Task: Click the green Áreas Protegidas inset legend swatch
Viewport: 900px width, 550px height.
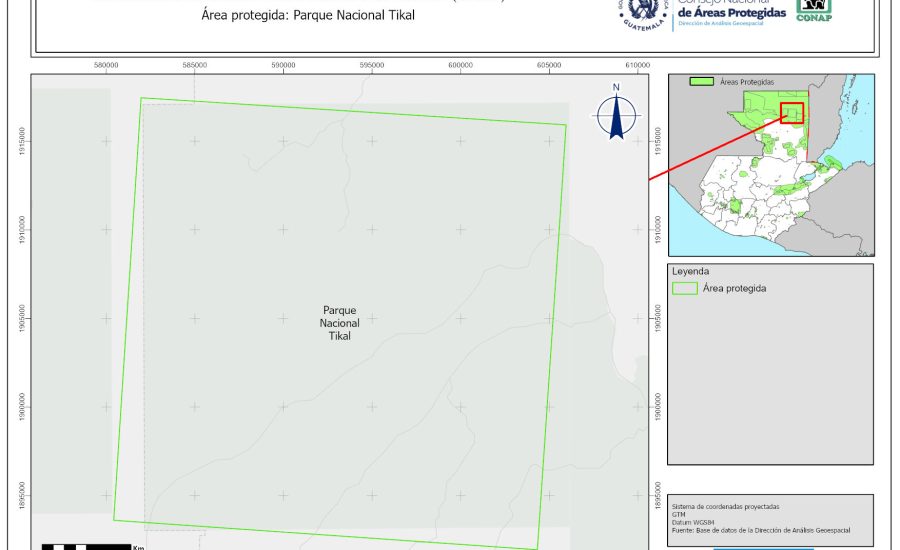Action: pos(703,82)
